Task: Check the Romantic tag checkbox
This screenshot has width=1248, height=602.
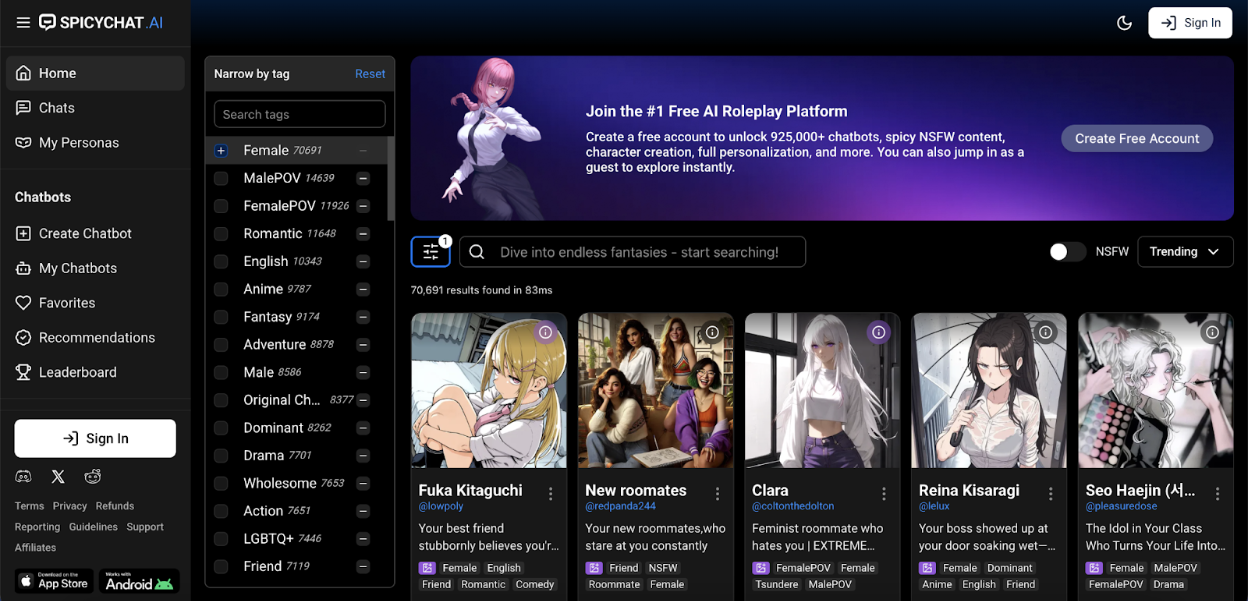Action: point(221,234)
